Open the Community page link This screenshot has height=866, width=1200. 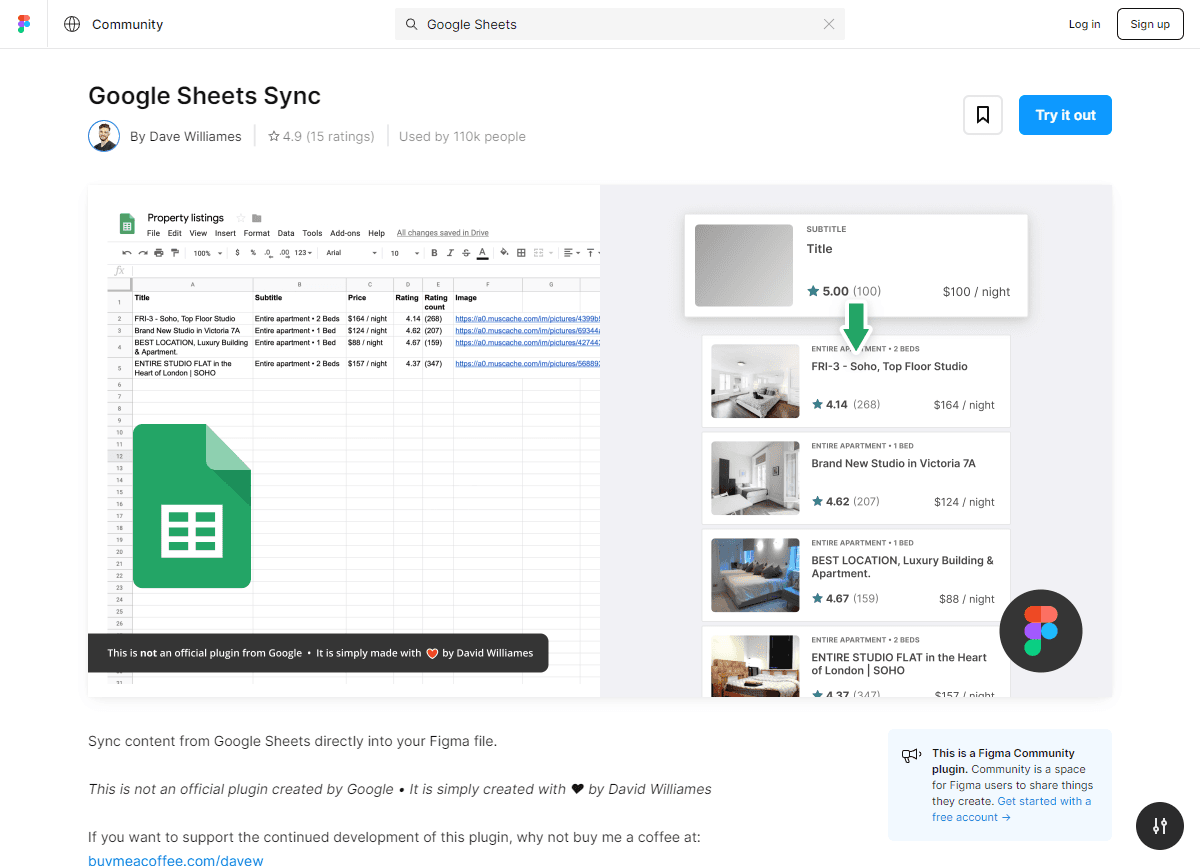point(127,24)
